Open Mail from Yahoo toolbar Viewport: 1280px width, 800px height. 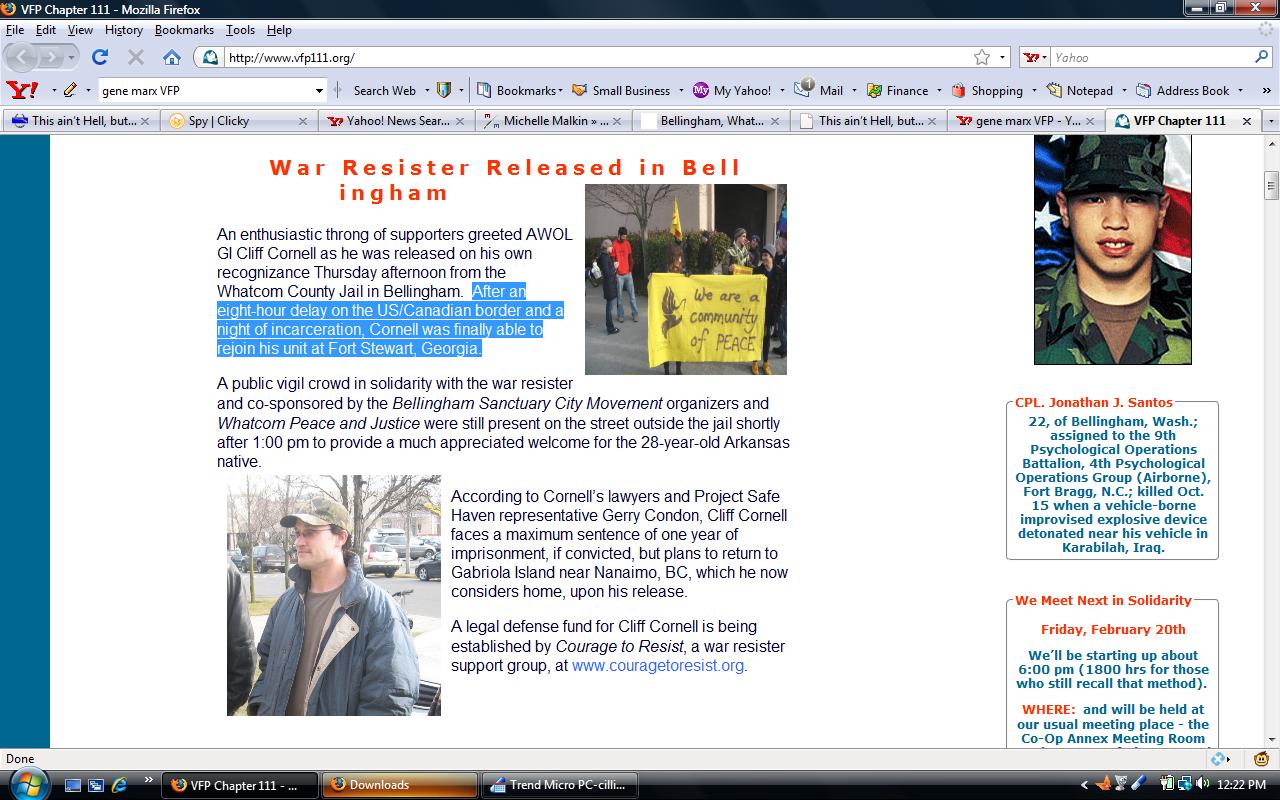[820, 90]
